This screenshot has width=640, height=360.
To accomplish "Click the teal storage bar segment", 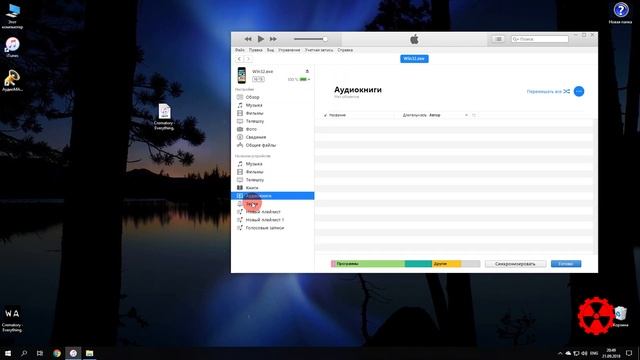I will pos(418,264).
